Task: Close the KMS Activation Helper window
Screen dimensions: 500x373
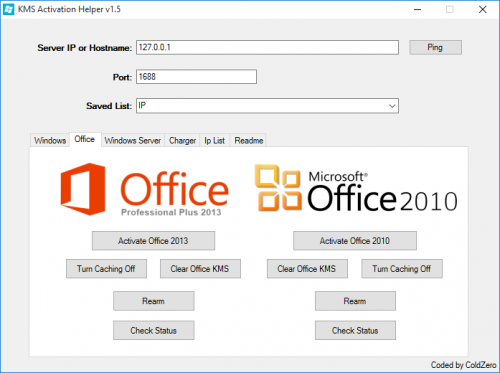Action: (x=482, y=9)
